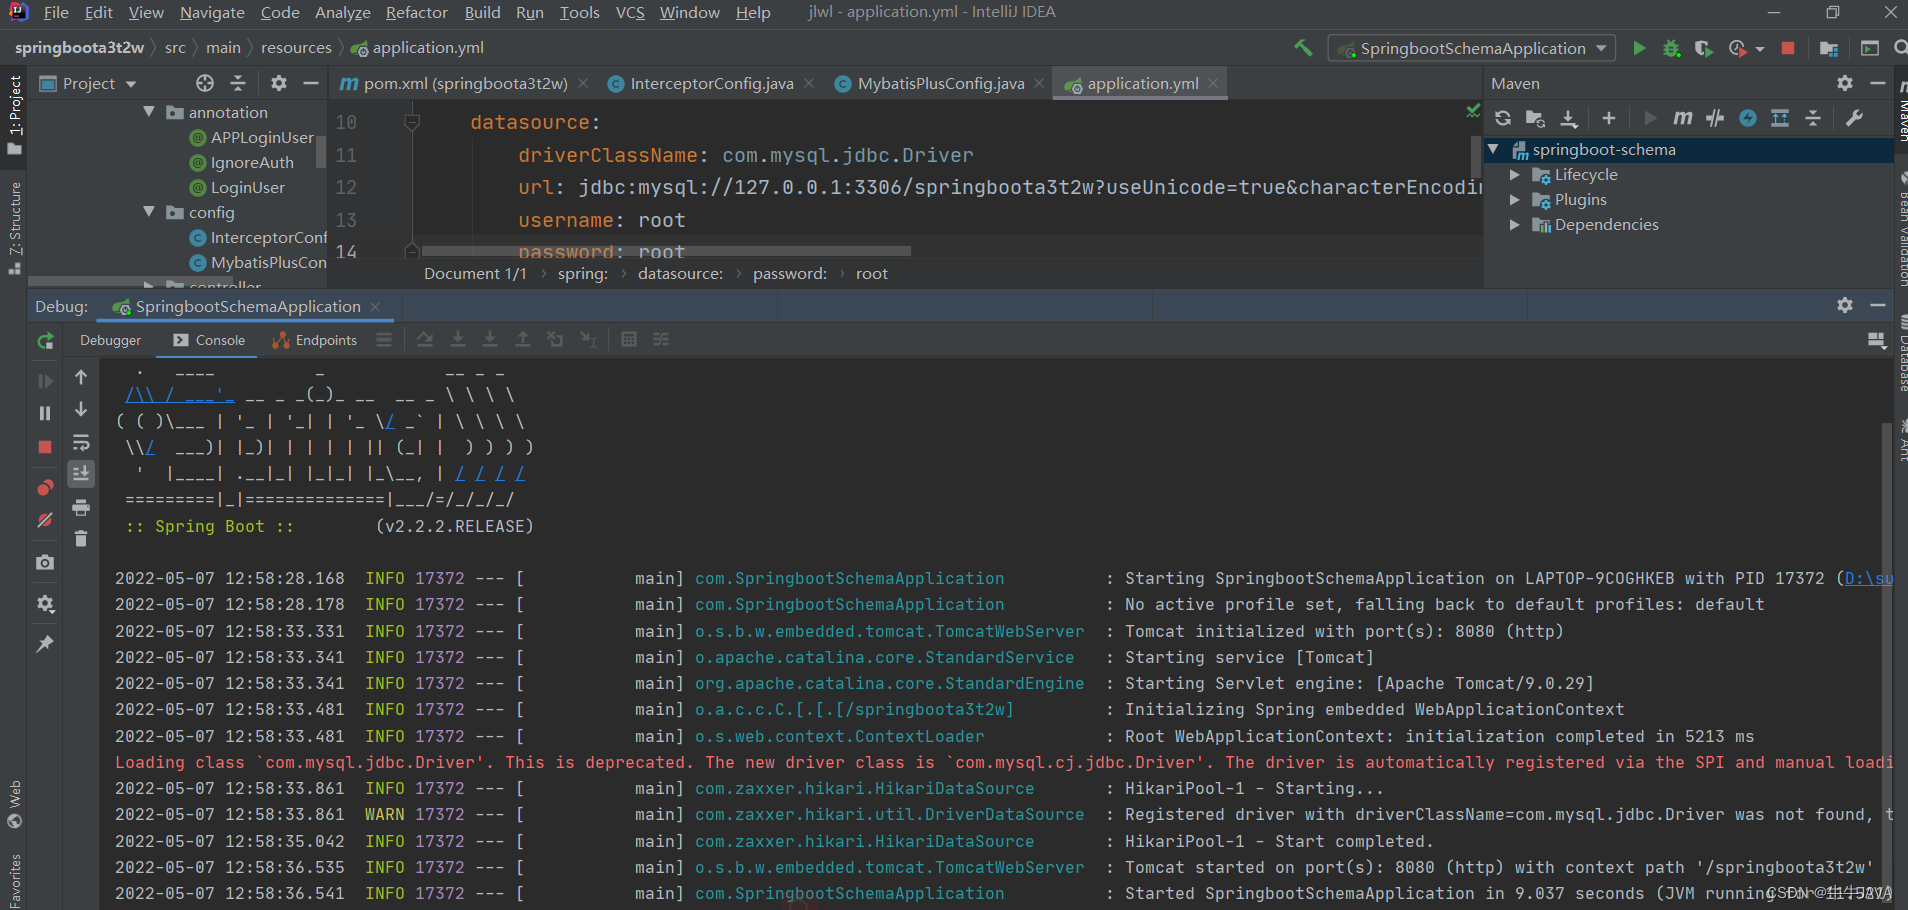Click the resources breadcrumb in navigation bar

(x=296, y=47)
